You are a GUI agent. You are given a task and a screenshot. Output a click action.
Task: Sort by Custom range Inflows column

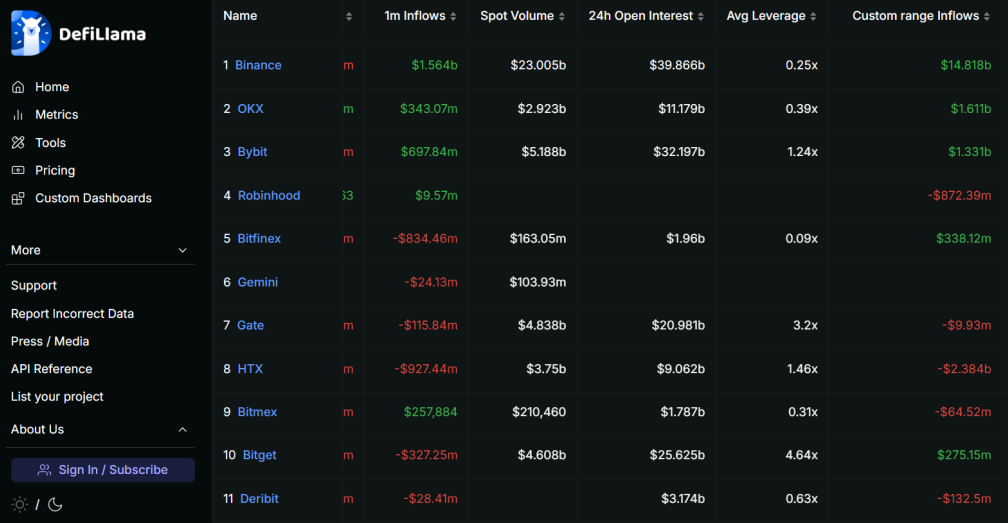[921, 16]
